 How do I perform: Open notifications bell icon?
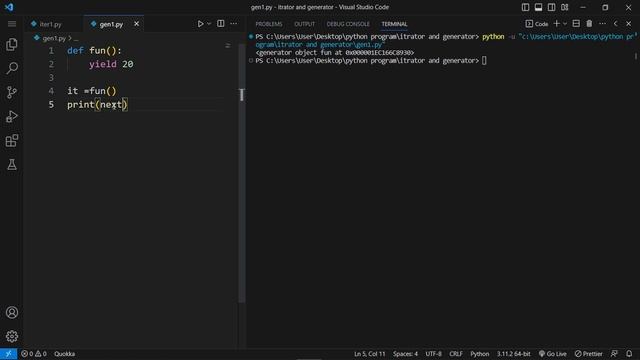pyautogui.click(x=629, y=354)
